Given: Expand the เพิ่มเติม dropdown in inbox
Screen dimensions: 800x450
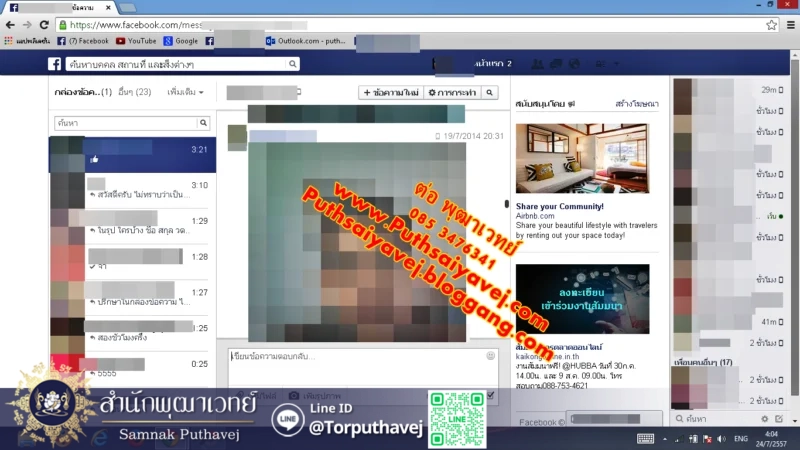Looking at the screenshot, I should point(185,92).
